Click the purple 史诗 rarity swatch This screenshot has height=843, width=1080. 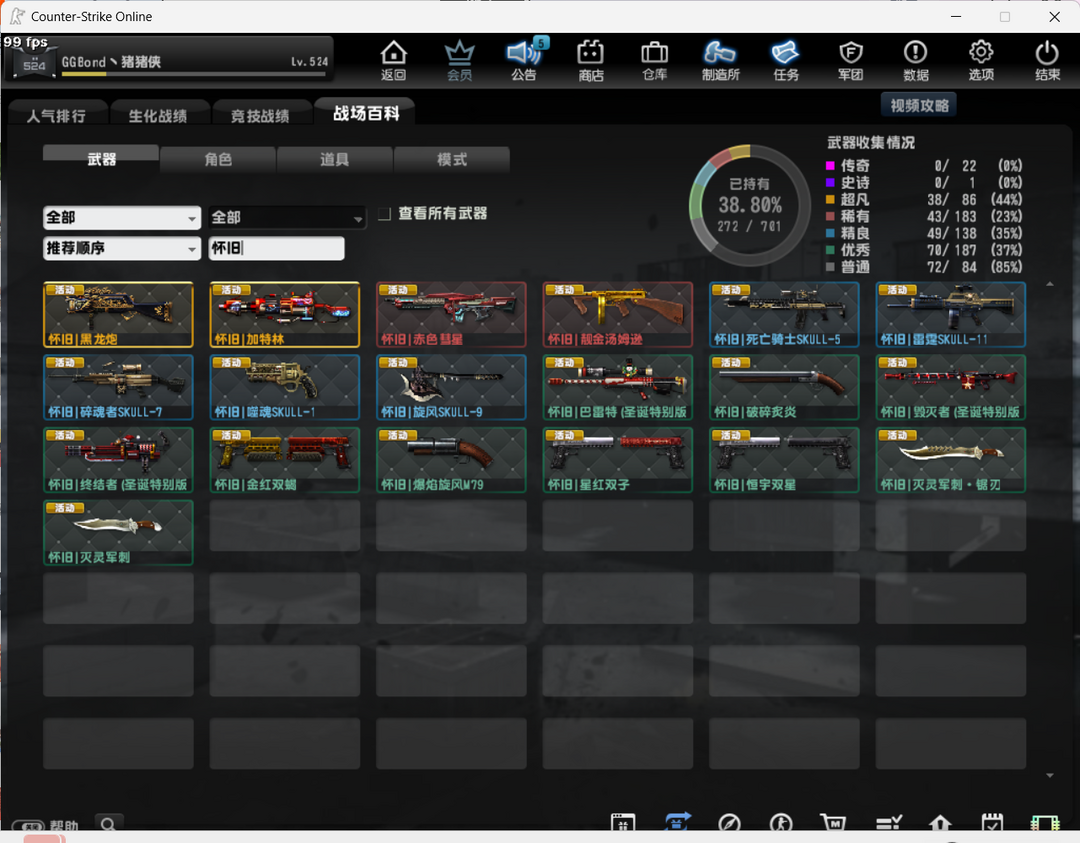(x=830, y=183)
